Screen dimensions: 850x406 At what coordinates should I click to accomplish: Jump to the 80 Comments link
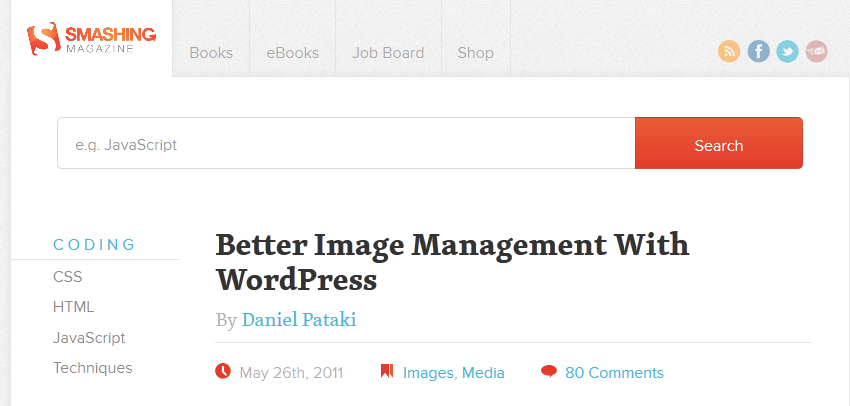pos(614,373)
